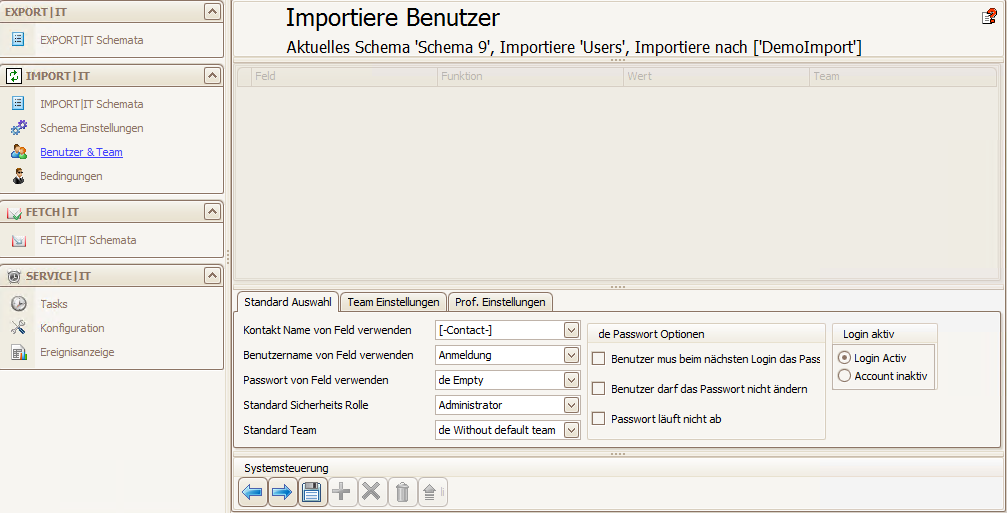Collapse the EXPORT|IT sidebar group

(212, 11)
